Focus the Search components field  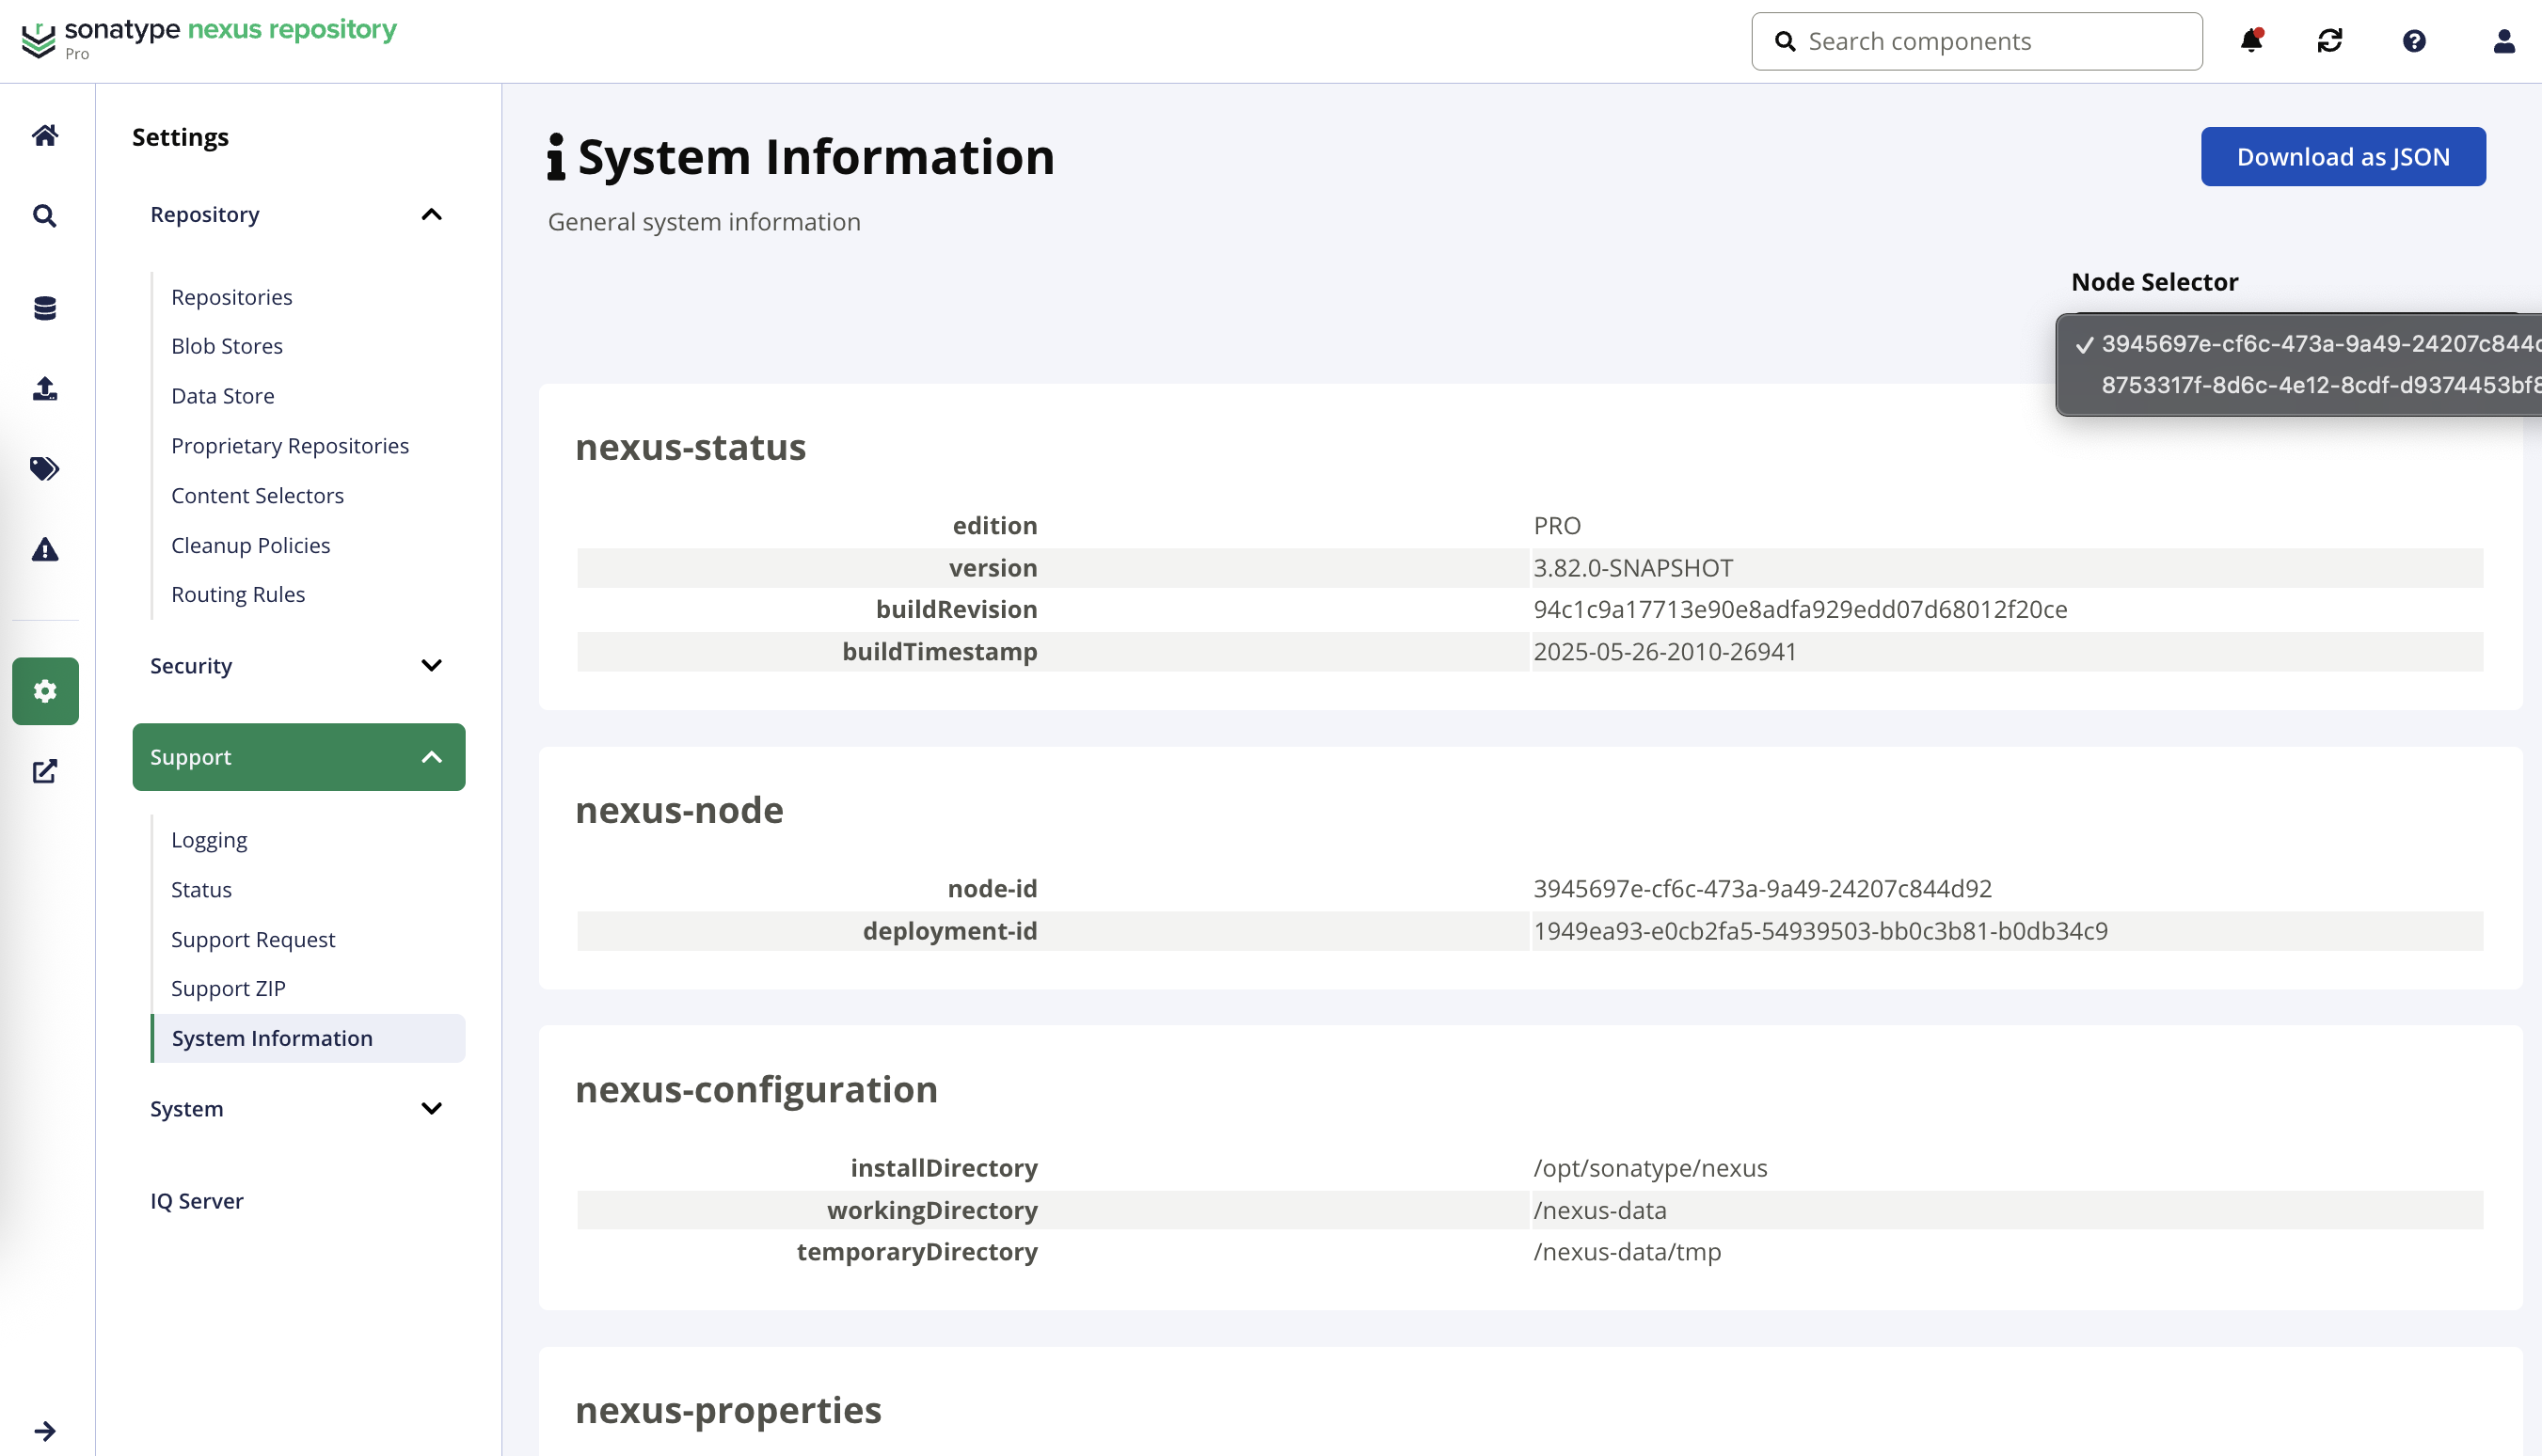tap(1976, 41)
